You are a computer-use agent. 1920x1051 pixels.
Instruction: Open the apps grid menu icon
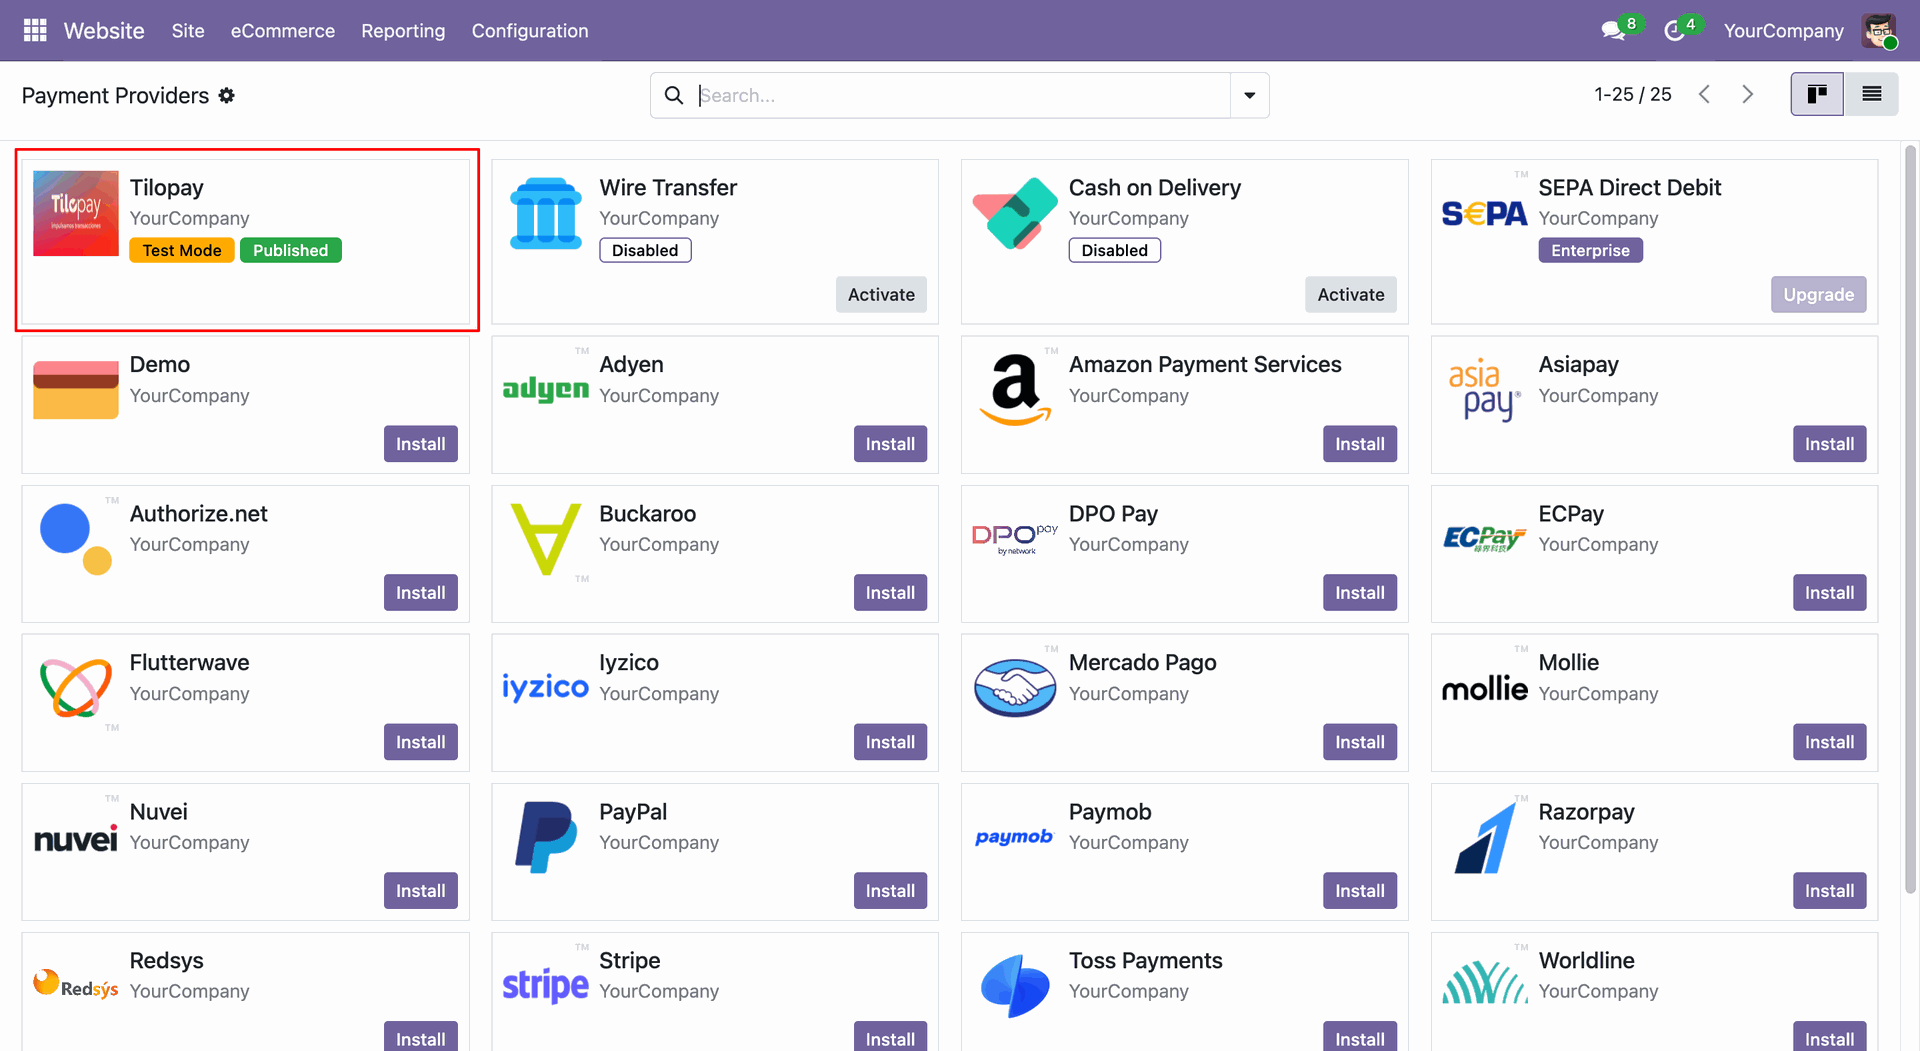click(35, 31)
